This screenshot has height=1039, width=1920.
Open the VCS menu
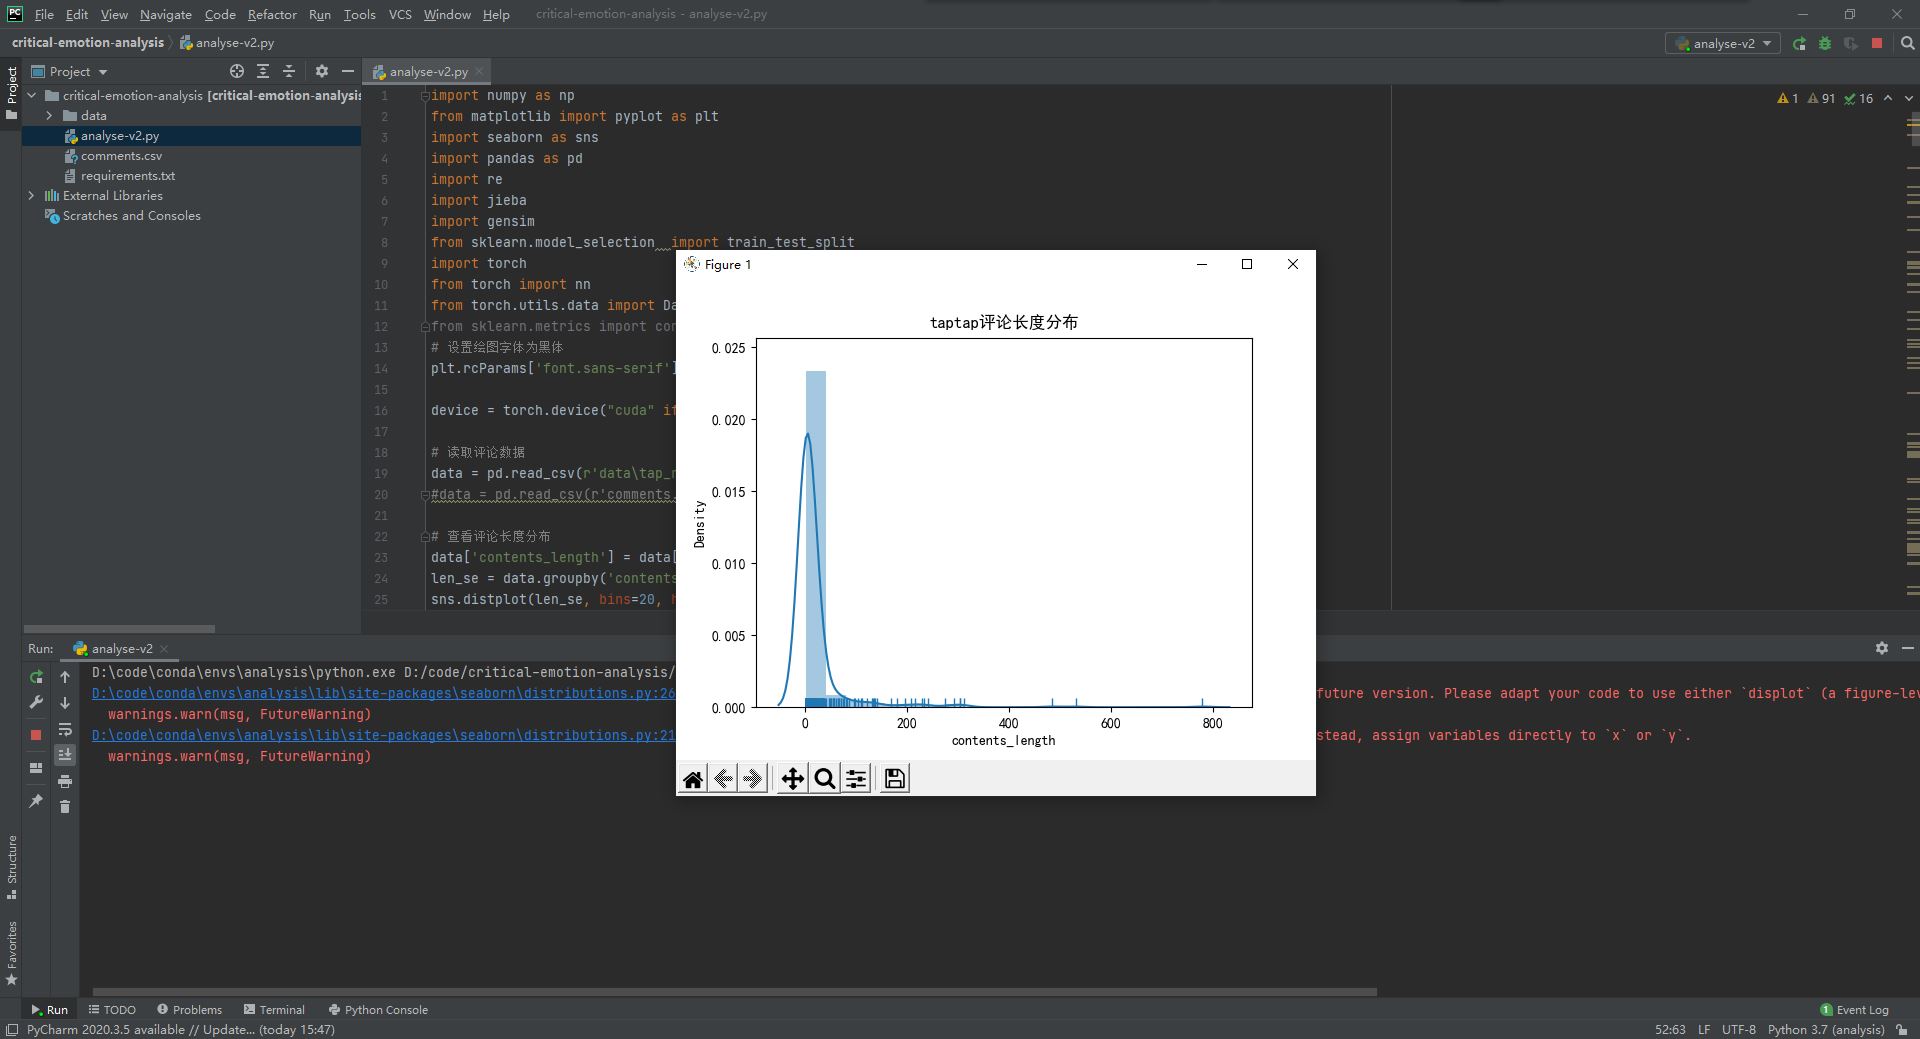[400, 14]
